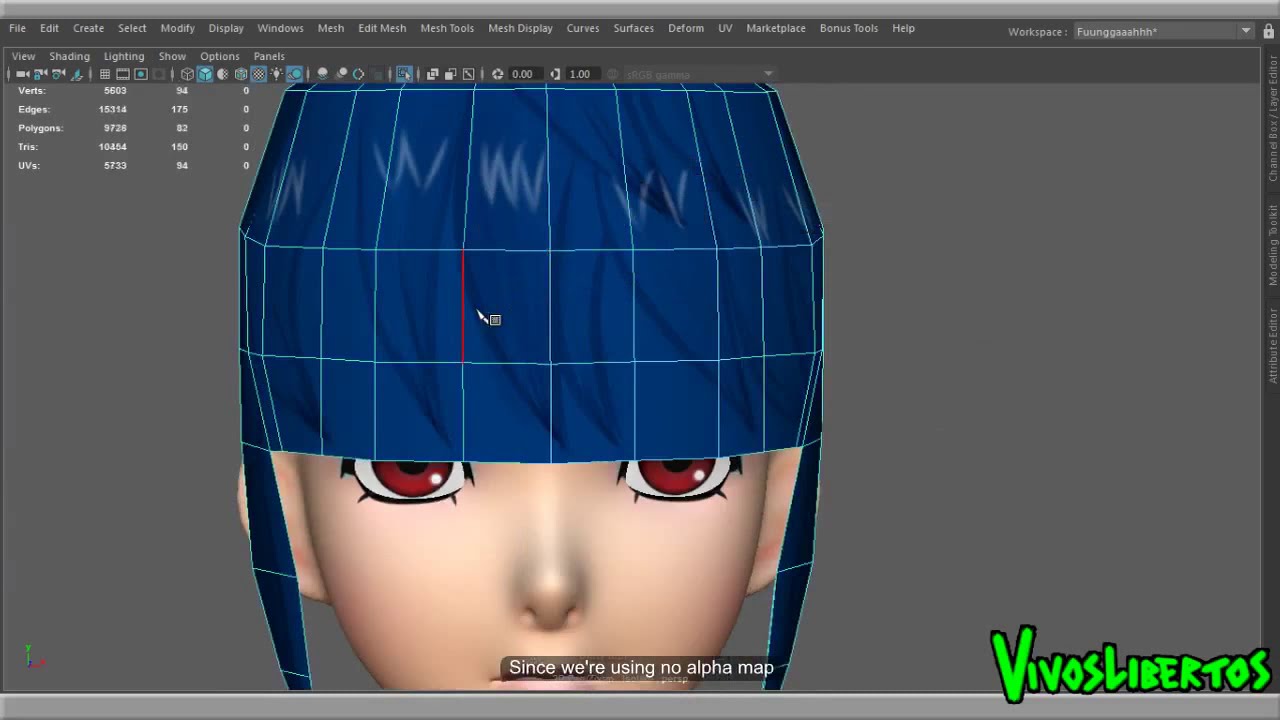This screenshot has width=1280, height=720.
Task: Toggle screen space ambient occlusion icon
Action: (322, 74)
